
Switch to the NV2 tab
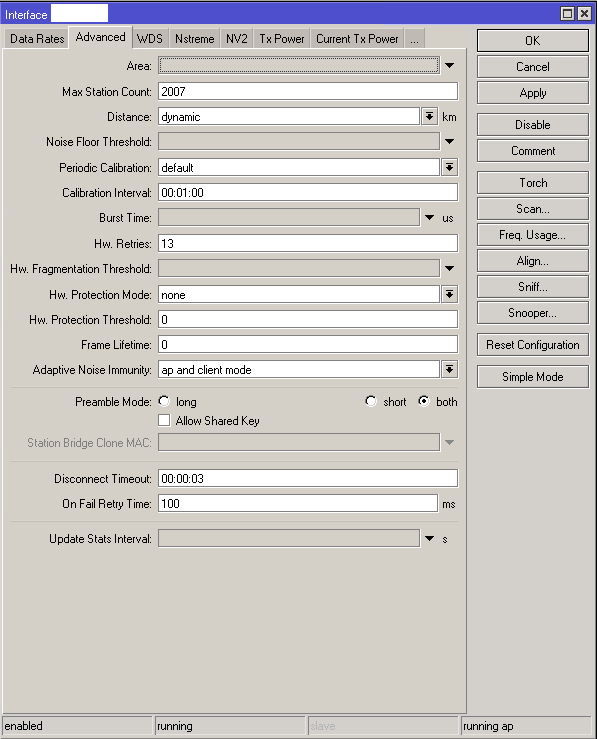point(237,39)
